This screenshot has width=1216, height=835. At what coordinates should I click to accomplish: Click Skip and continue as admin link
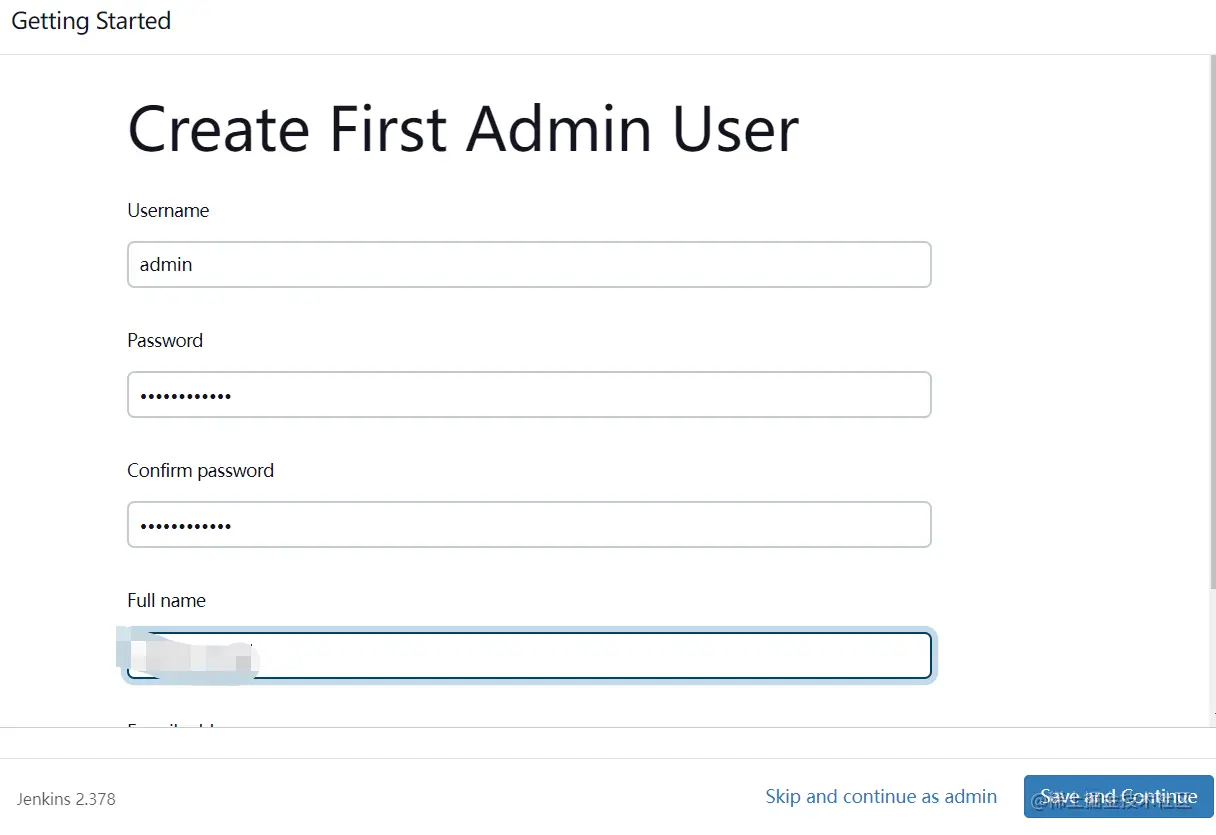(881, 797)
